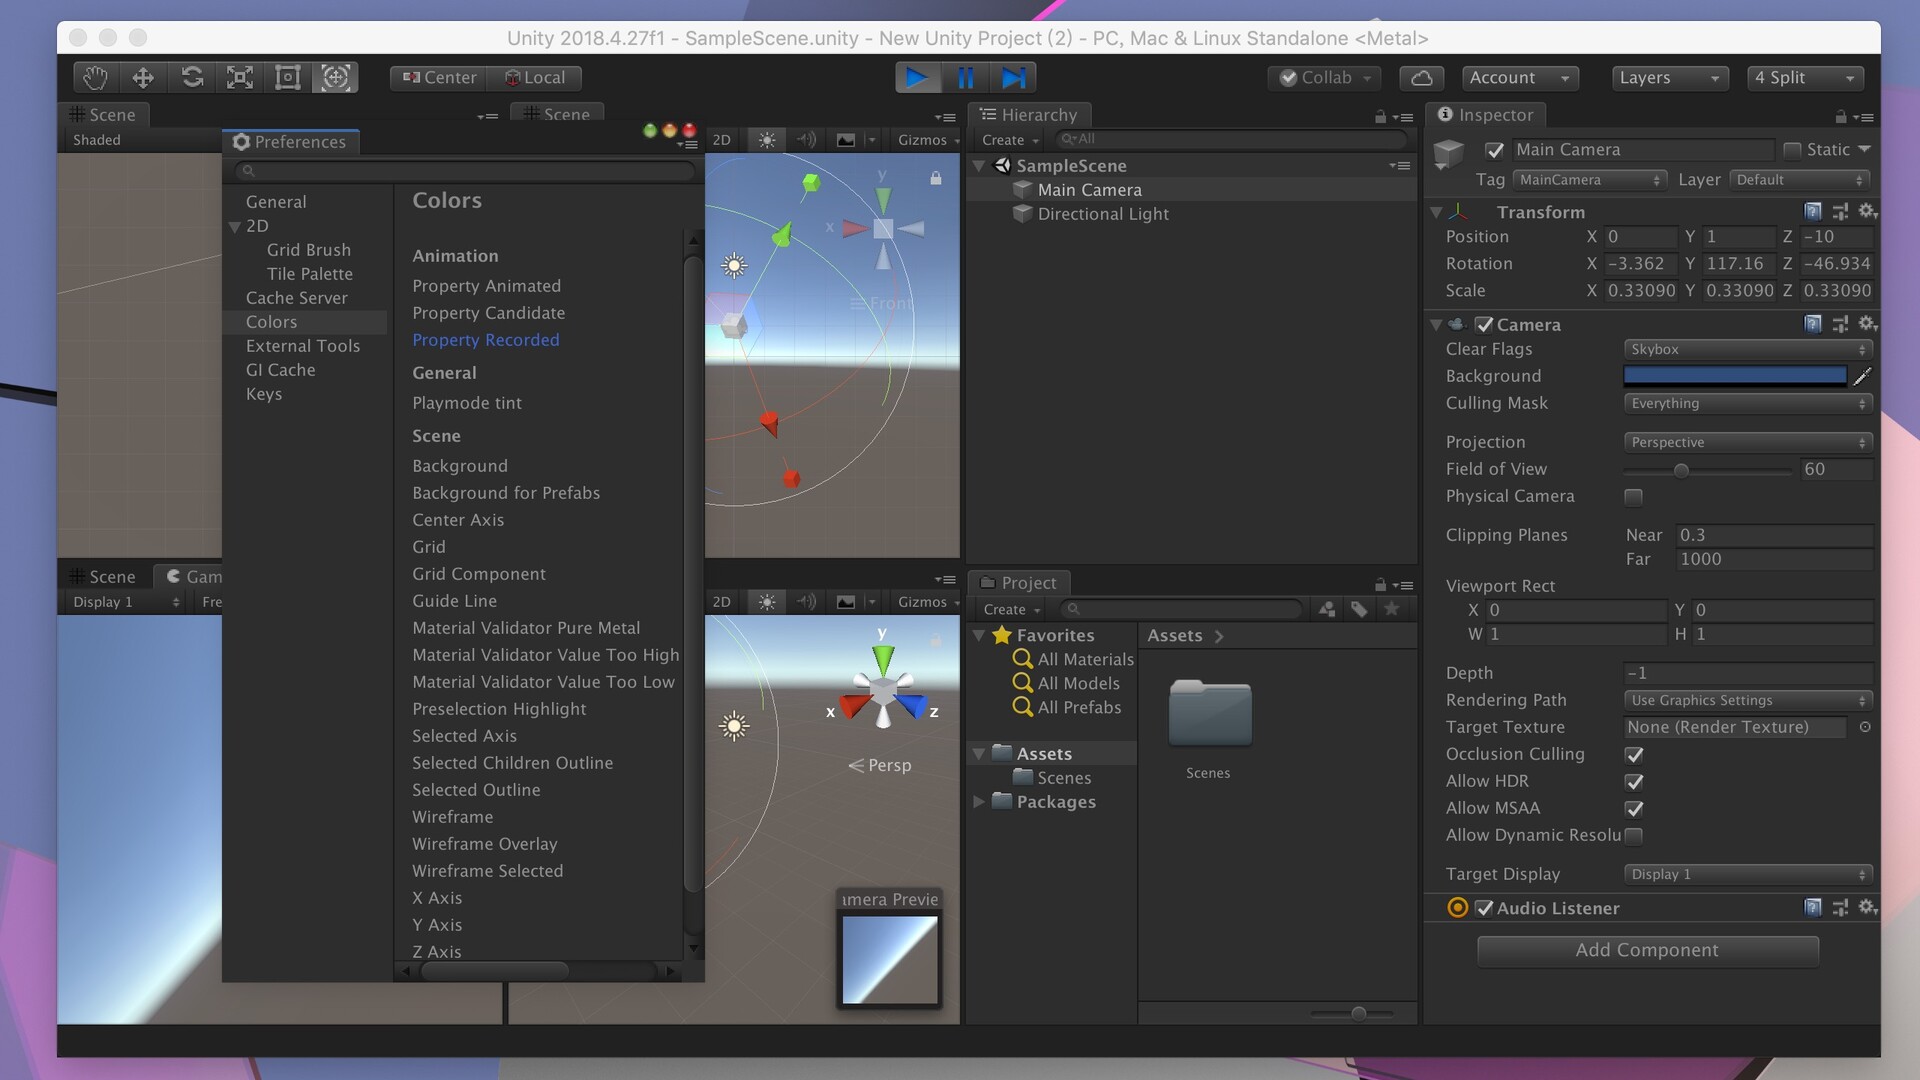Collapse the SampleScene hierarchy
1920x1080 pixels.
click(x=980, y=166)
